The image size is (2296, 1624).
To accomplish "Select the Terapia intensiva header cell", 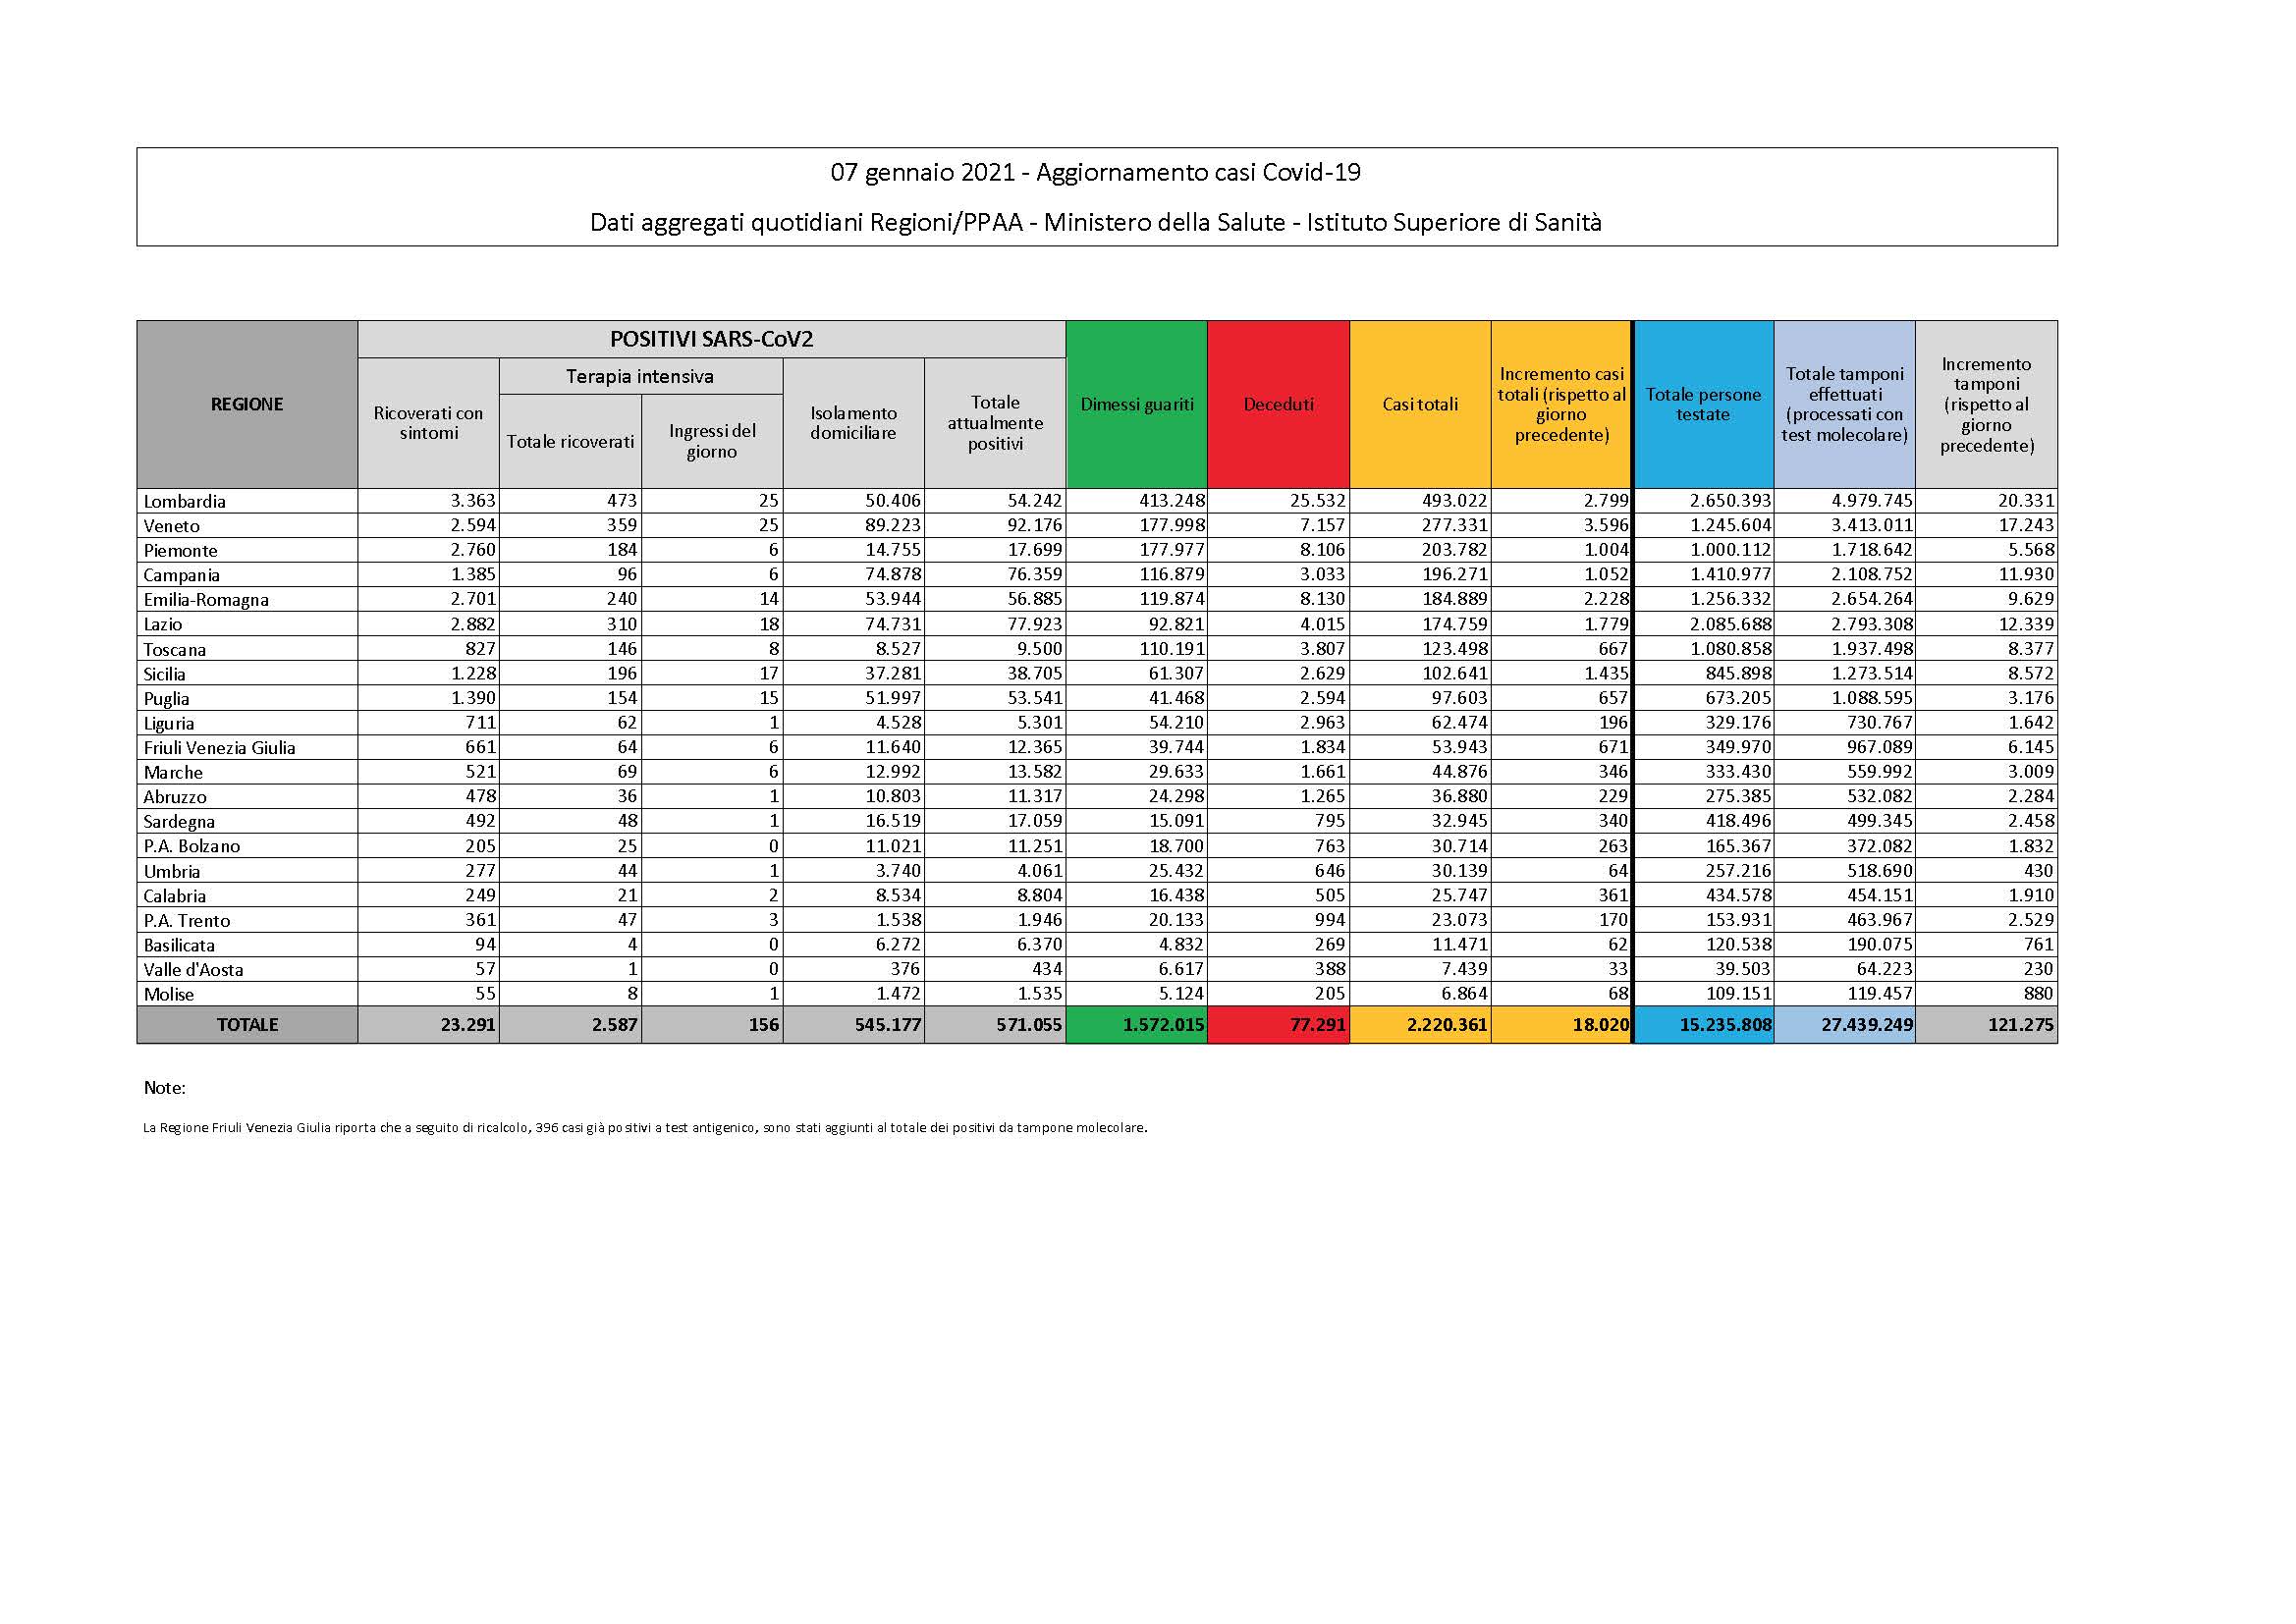I will point(640,377).
